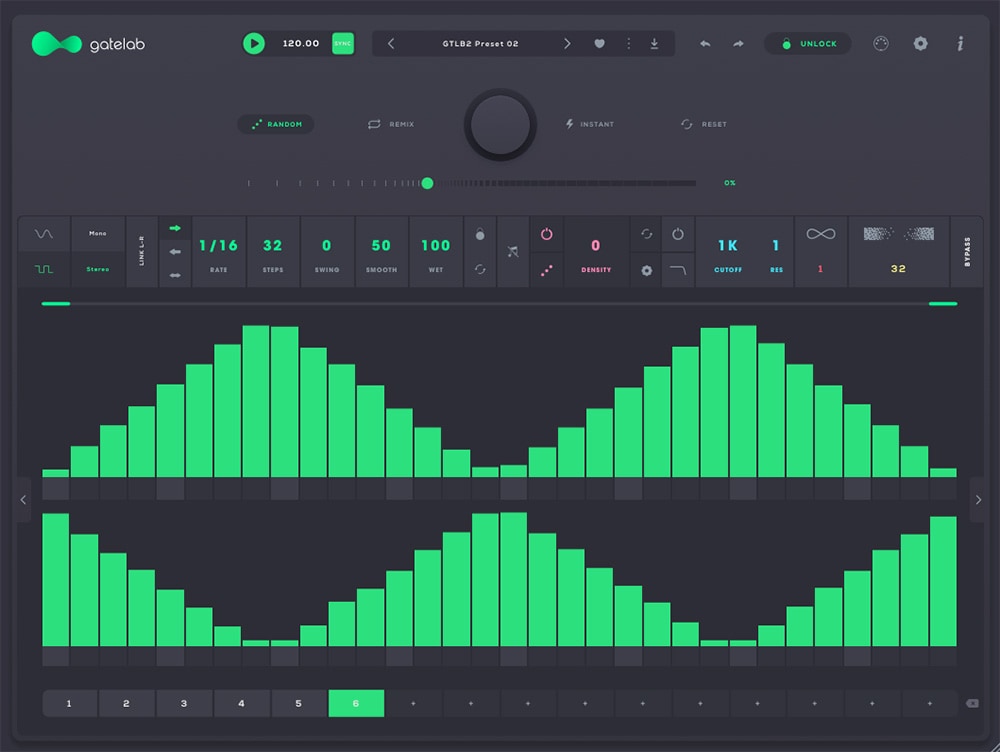Open the preset three-dot options menu

pos(628,44)
